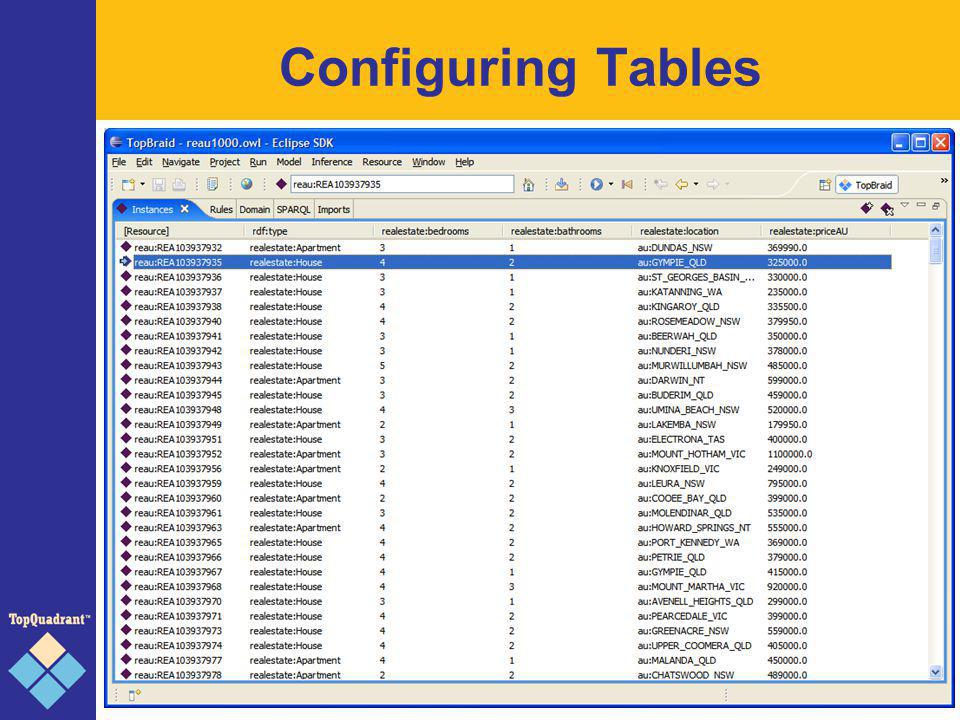Click the Save floppy disk icon
The width and height of the screenshot is (960, 720).
click(x=159, y=185)
